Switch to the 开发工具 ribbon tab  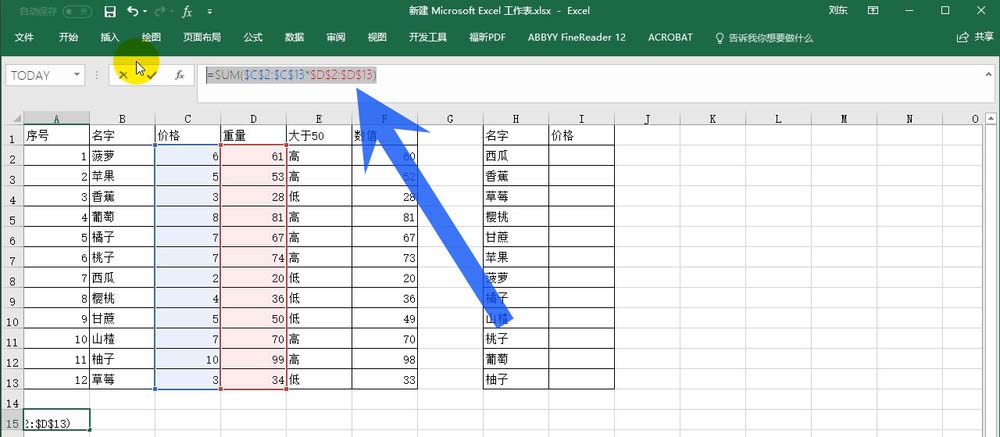coord(428,38)
